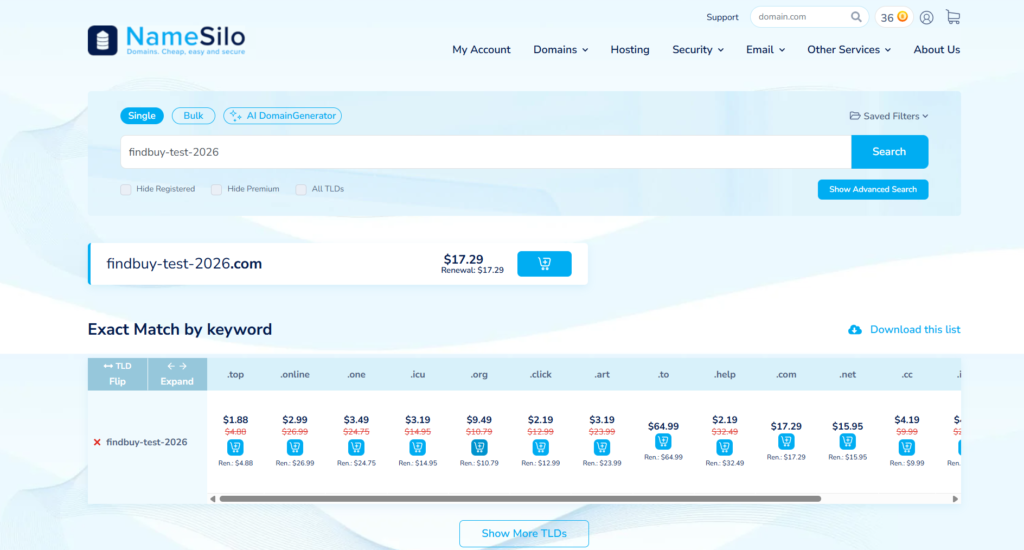Add the .online domain to cart
The width and height of the screenshot is (1024, 550).
pyautogui.click(x=295, y=447)
